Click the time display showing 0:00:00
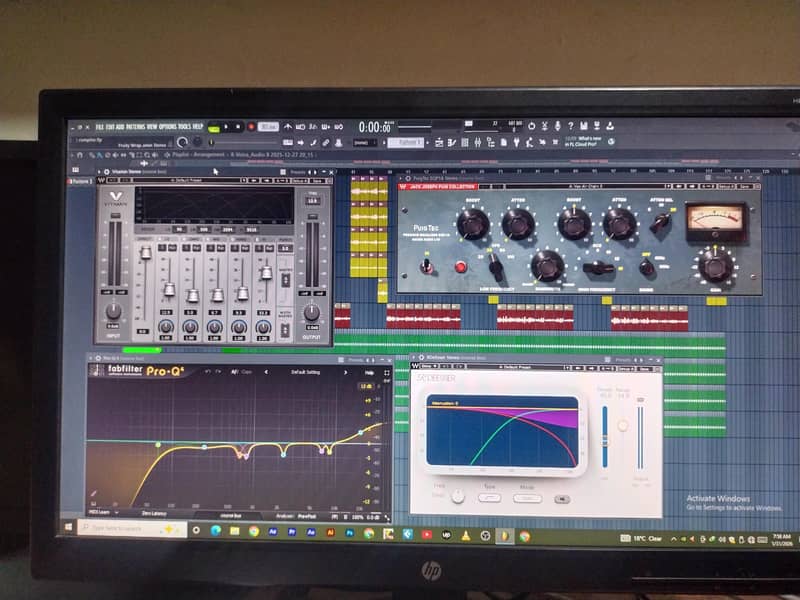This screenshot has height=600, width=800. [370, 125]
